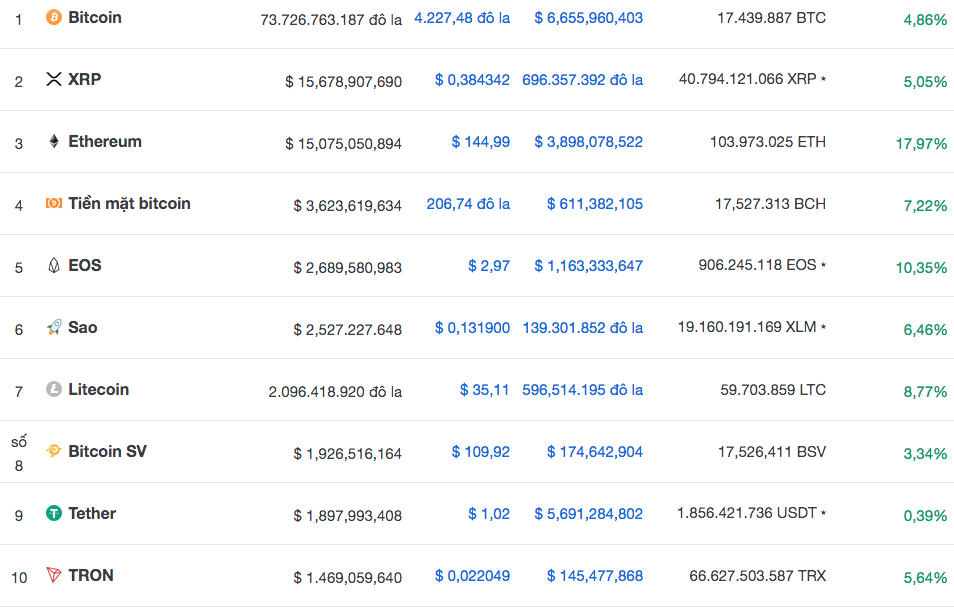Select Tether market cap $ 1,897,993,408
Image resolution: width=954 pixels, height=609 pixels.
tap(347, 516)
